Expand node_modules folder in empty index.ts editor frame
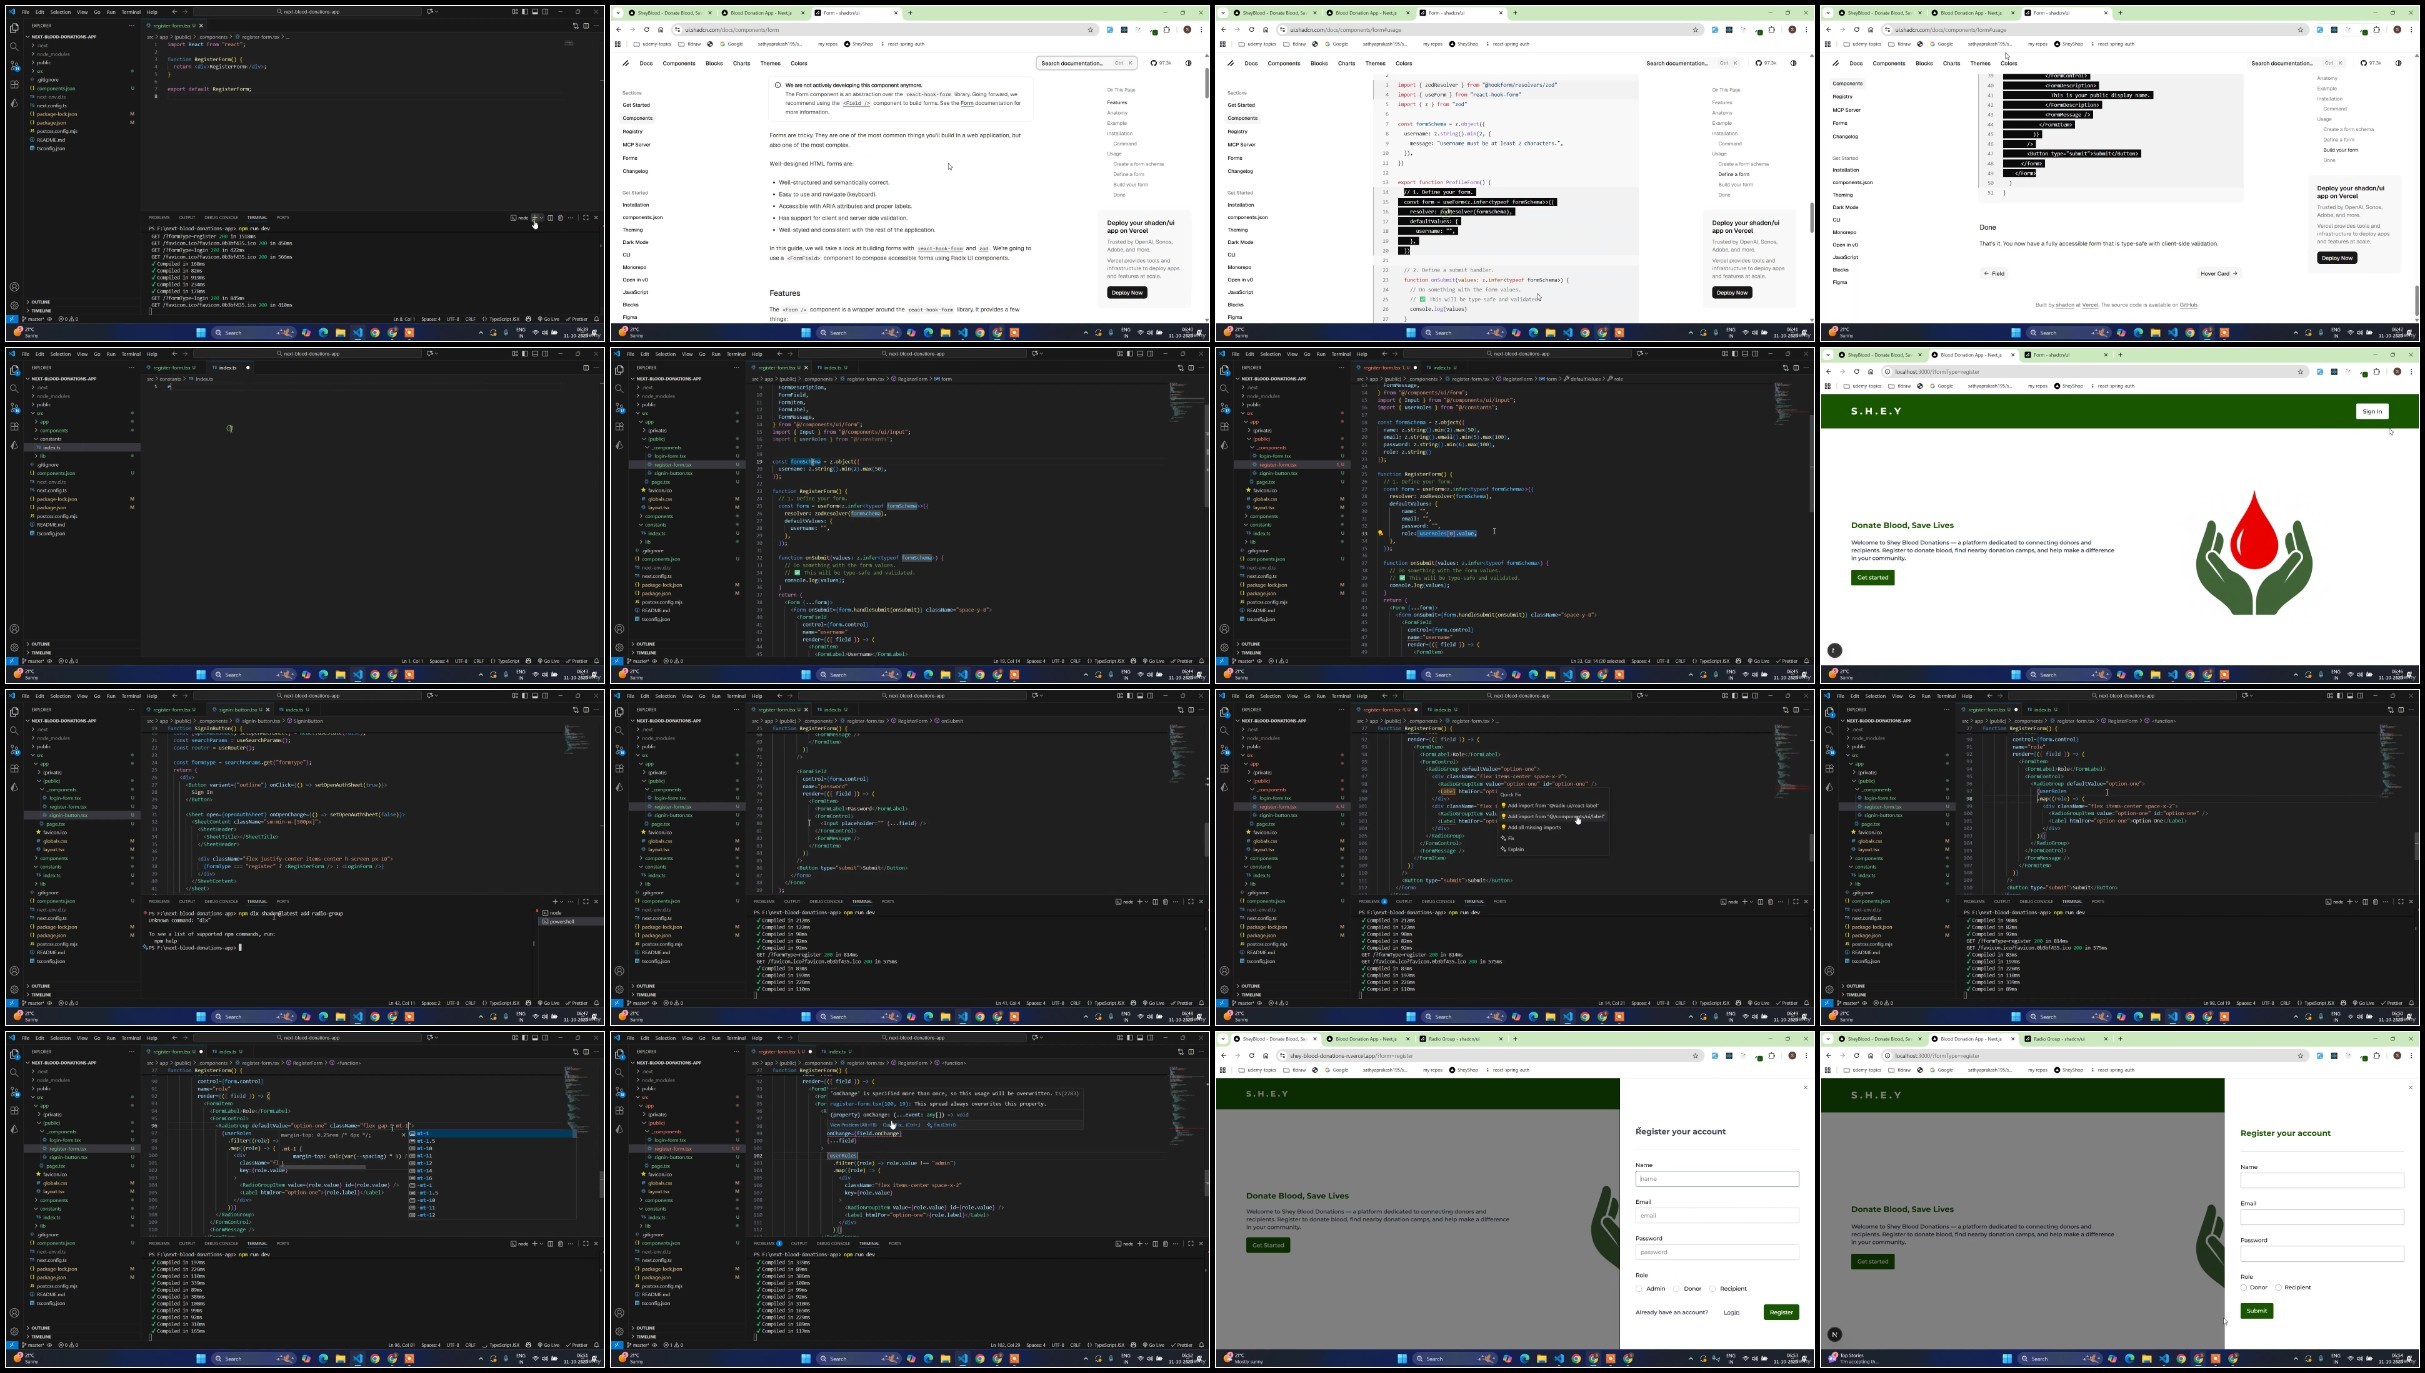Viewport: 2425px width, 1373px height. 52,396
